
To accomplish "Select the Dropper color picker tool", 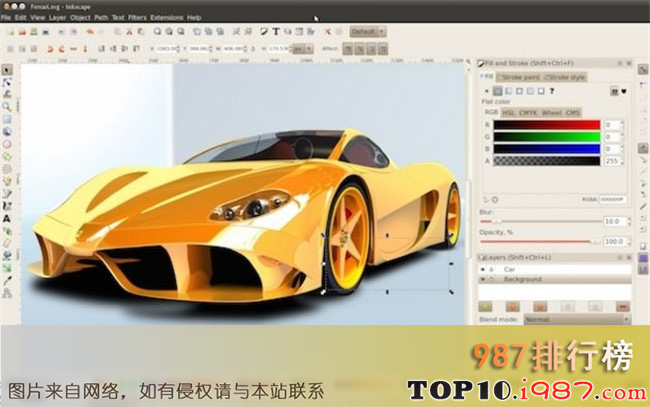I will tap(7, 281).
